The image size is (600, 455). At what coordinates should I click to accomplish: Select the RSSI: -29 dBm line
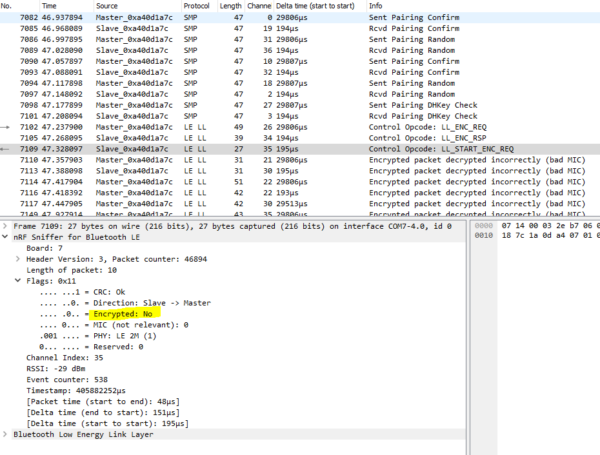tap(58, 368)
